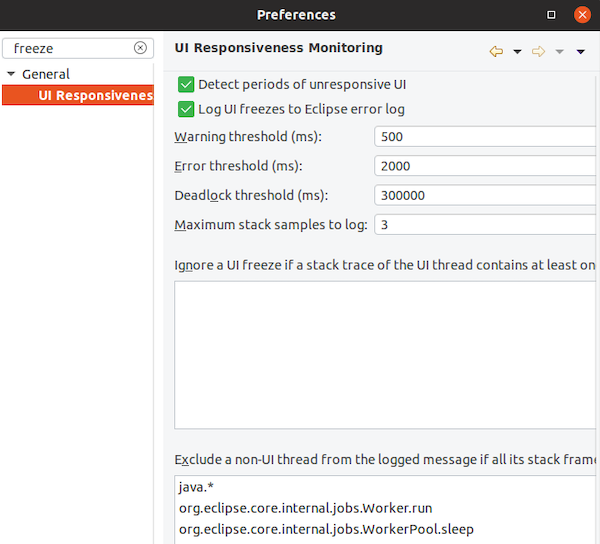Maximize the Preferences window

pyautogui.click(x=551, y=15)
